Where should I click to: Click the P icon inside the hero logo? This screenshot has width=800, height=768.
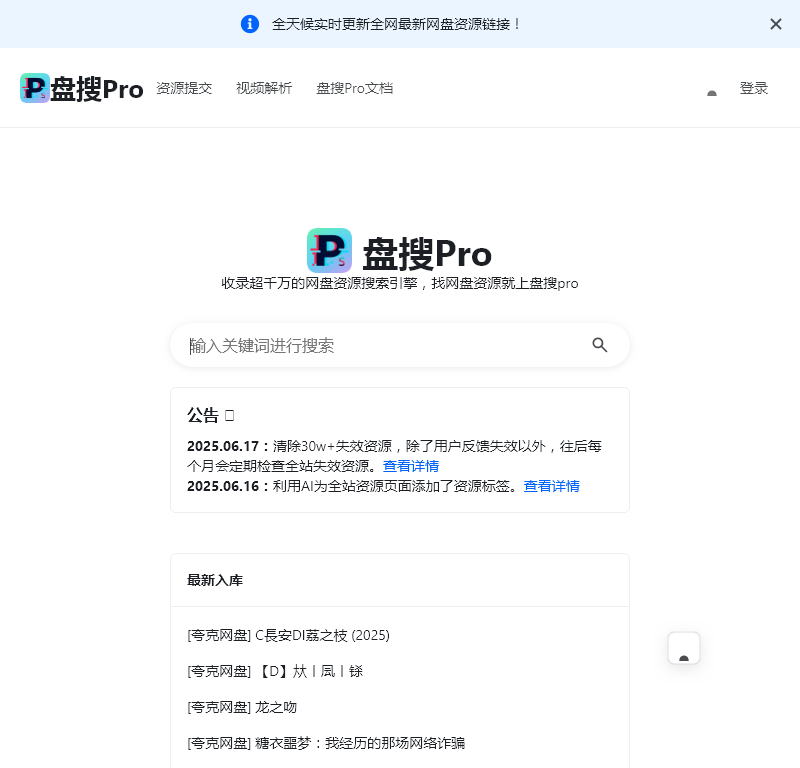coord(330,252)
